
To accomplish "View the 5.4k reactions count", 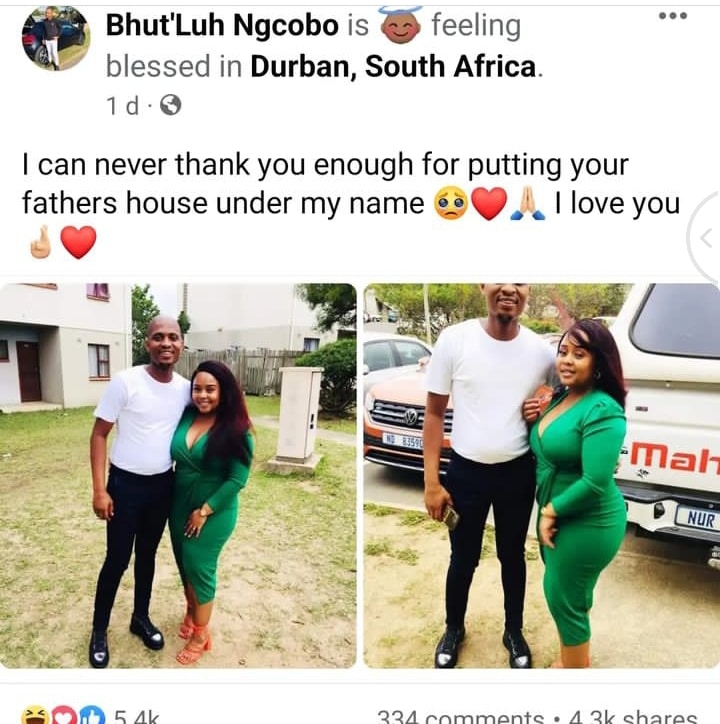I will pos(137,717).
